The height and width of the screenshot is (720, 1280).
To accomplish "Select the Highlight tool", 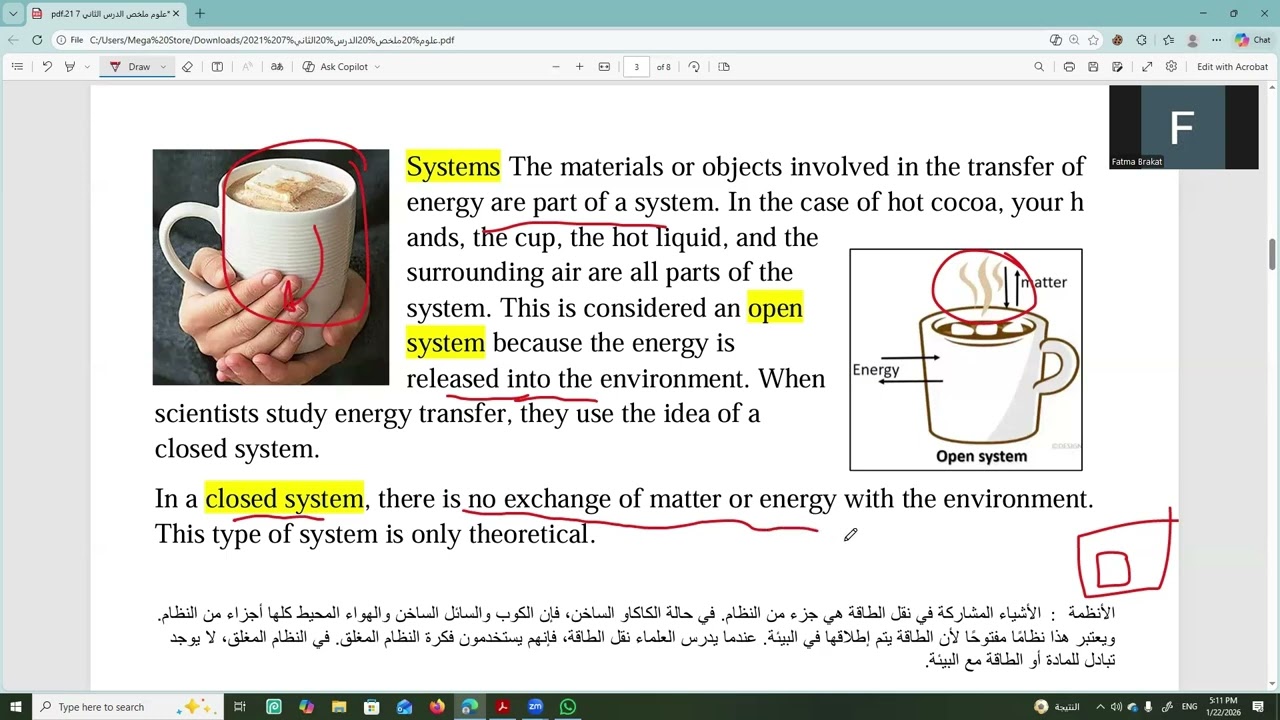I will tap(69, 67).
